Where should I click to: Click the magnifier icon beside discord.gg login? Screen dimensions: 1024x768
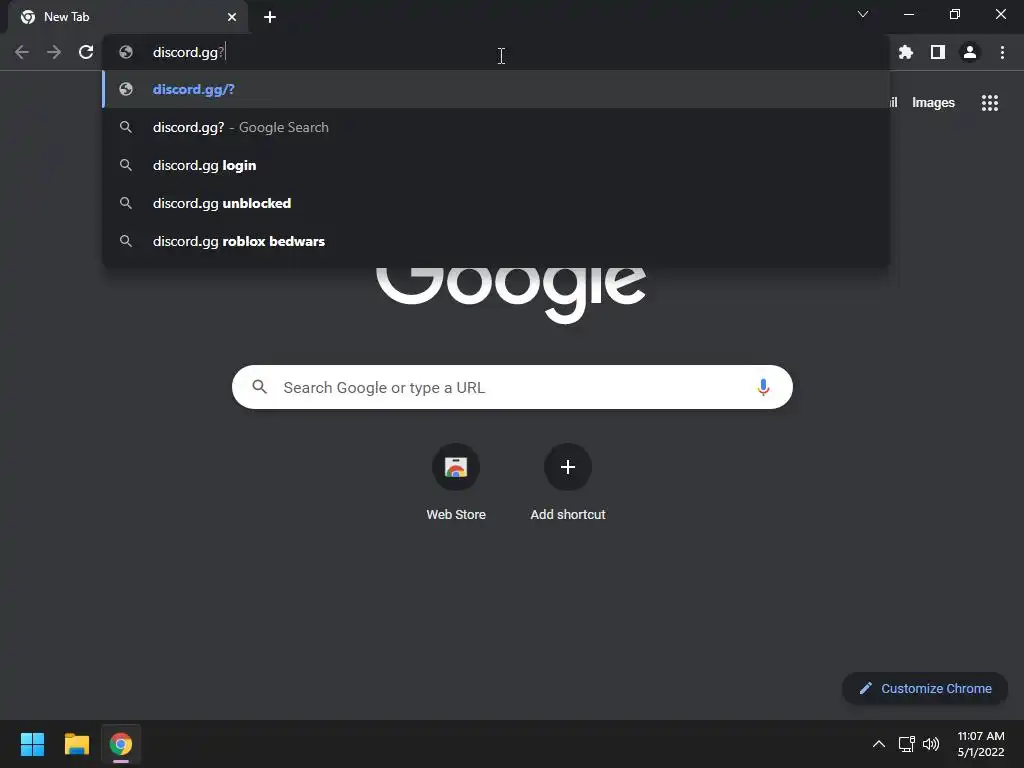click(x=126, y=165)
